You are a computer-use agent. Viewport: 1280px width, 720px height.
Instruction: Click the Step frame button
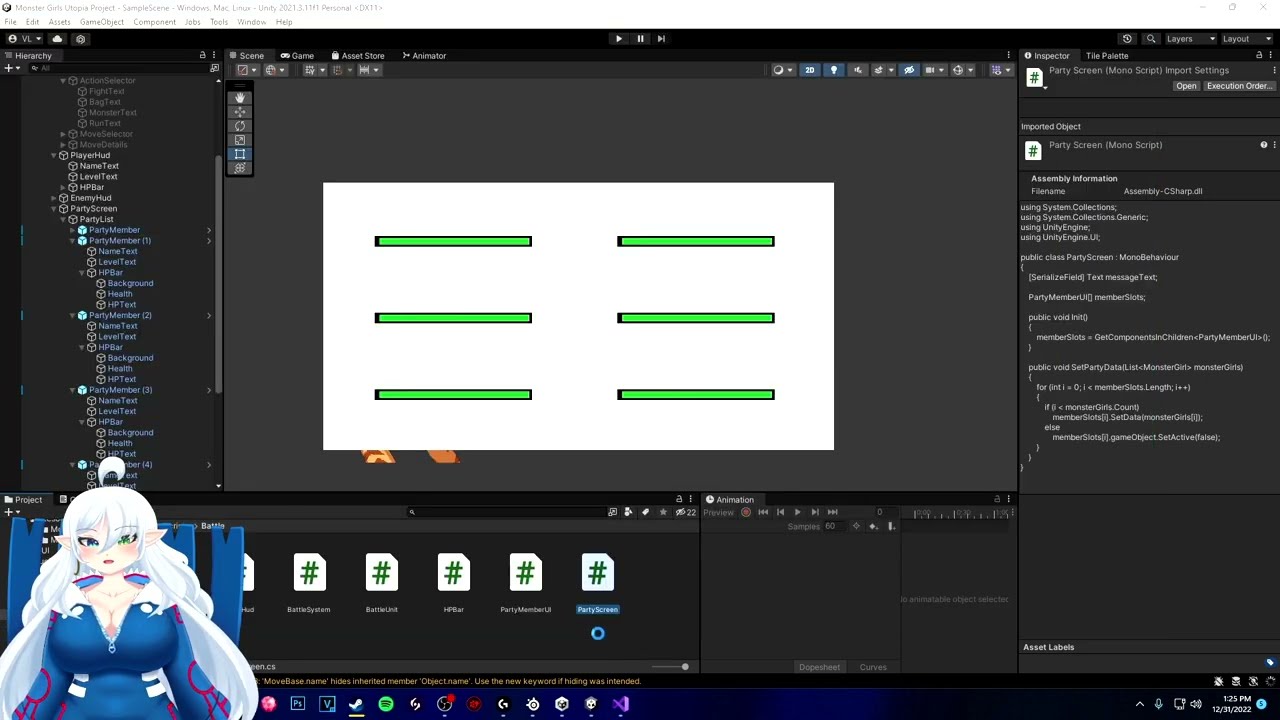coord(661,39)
